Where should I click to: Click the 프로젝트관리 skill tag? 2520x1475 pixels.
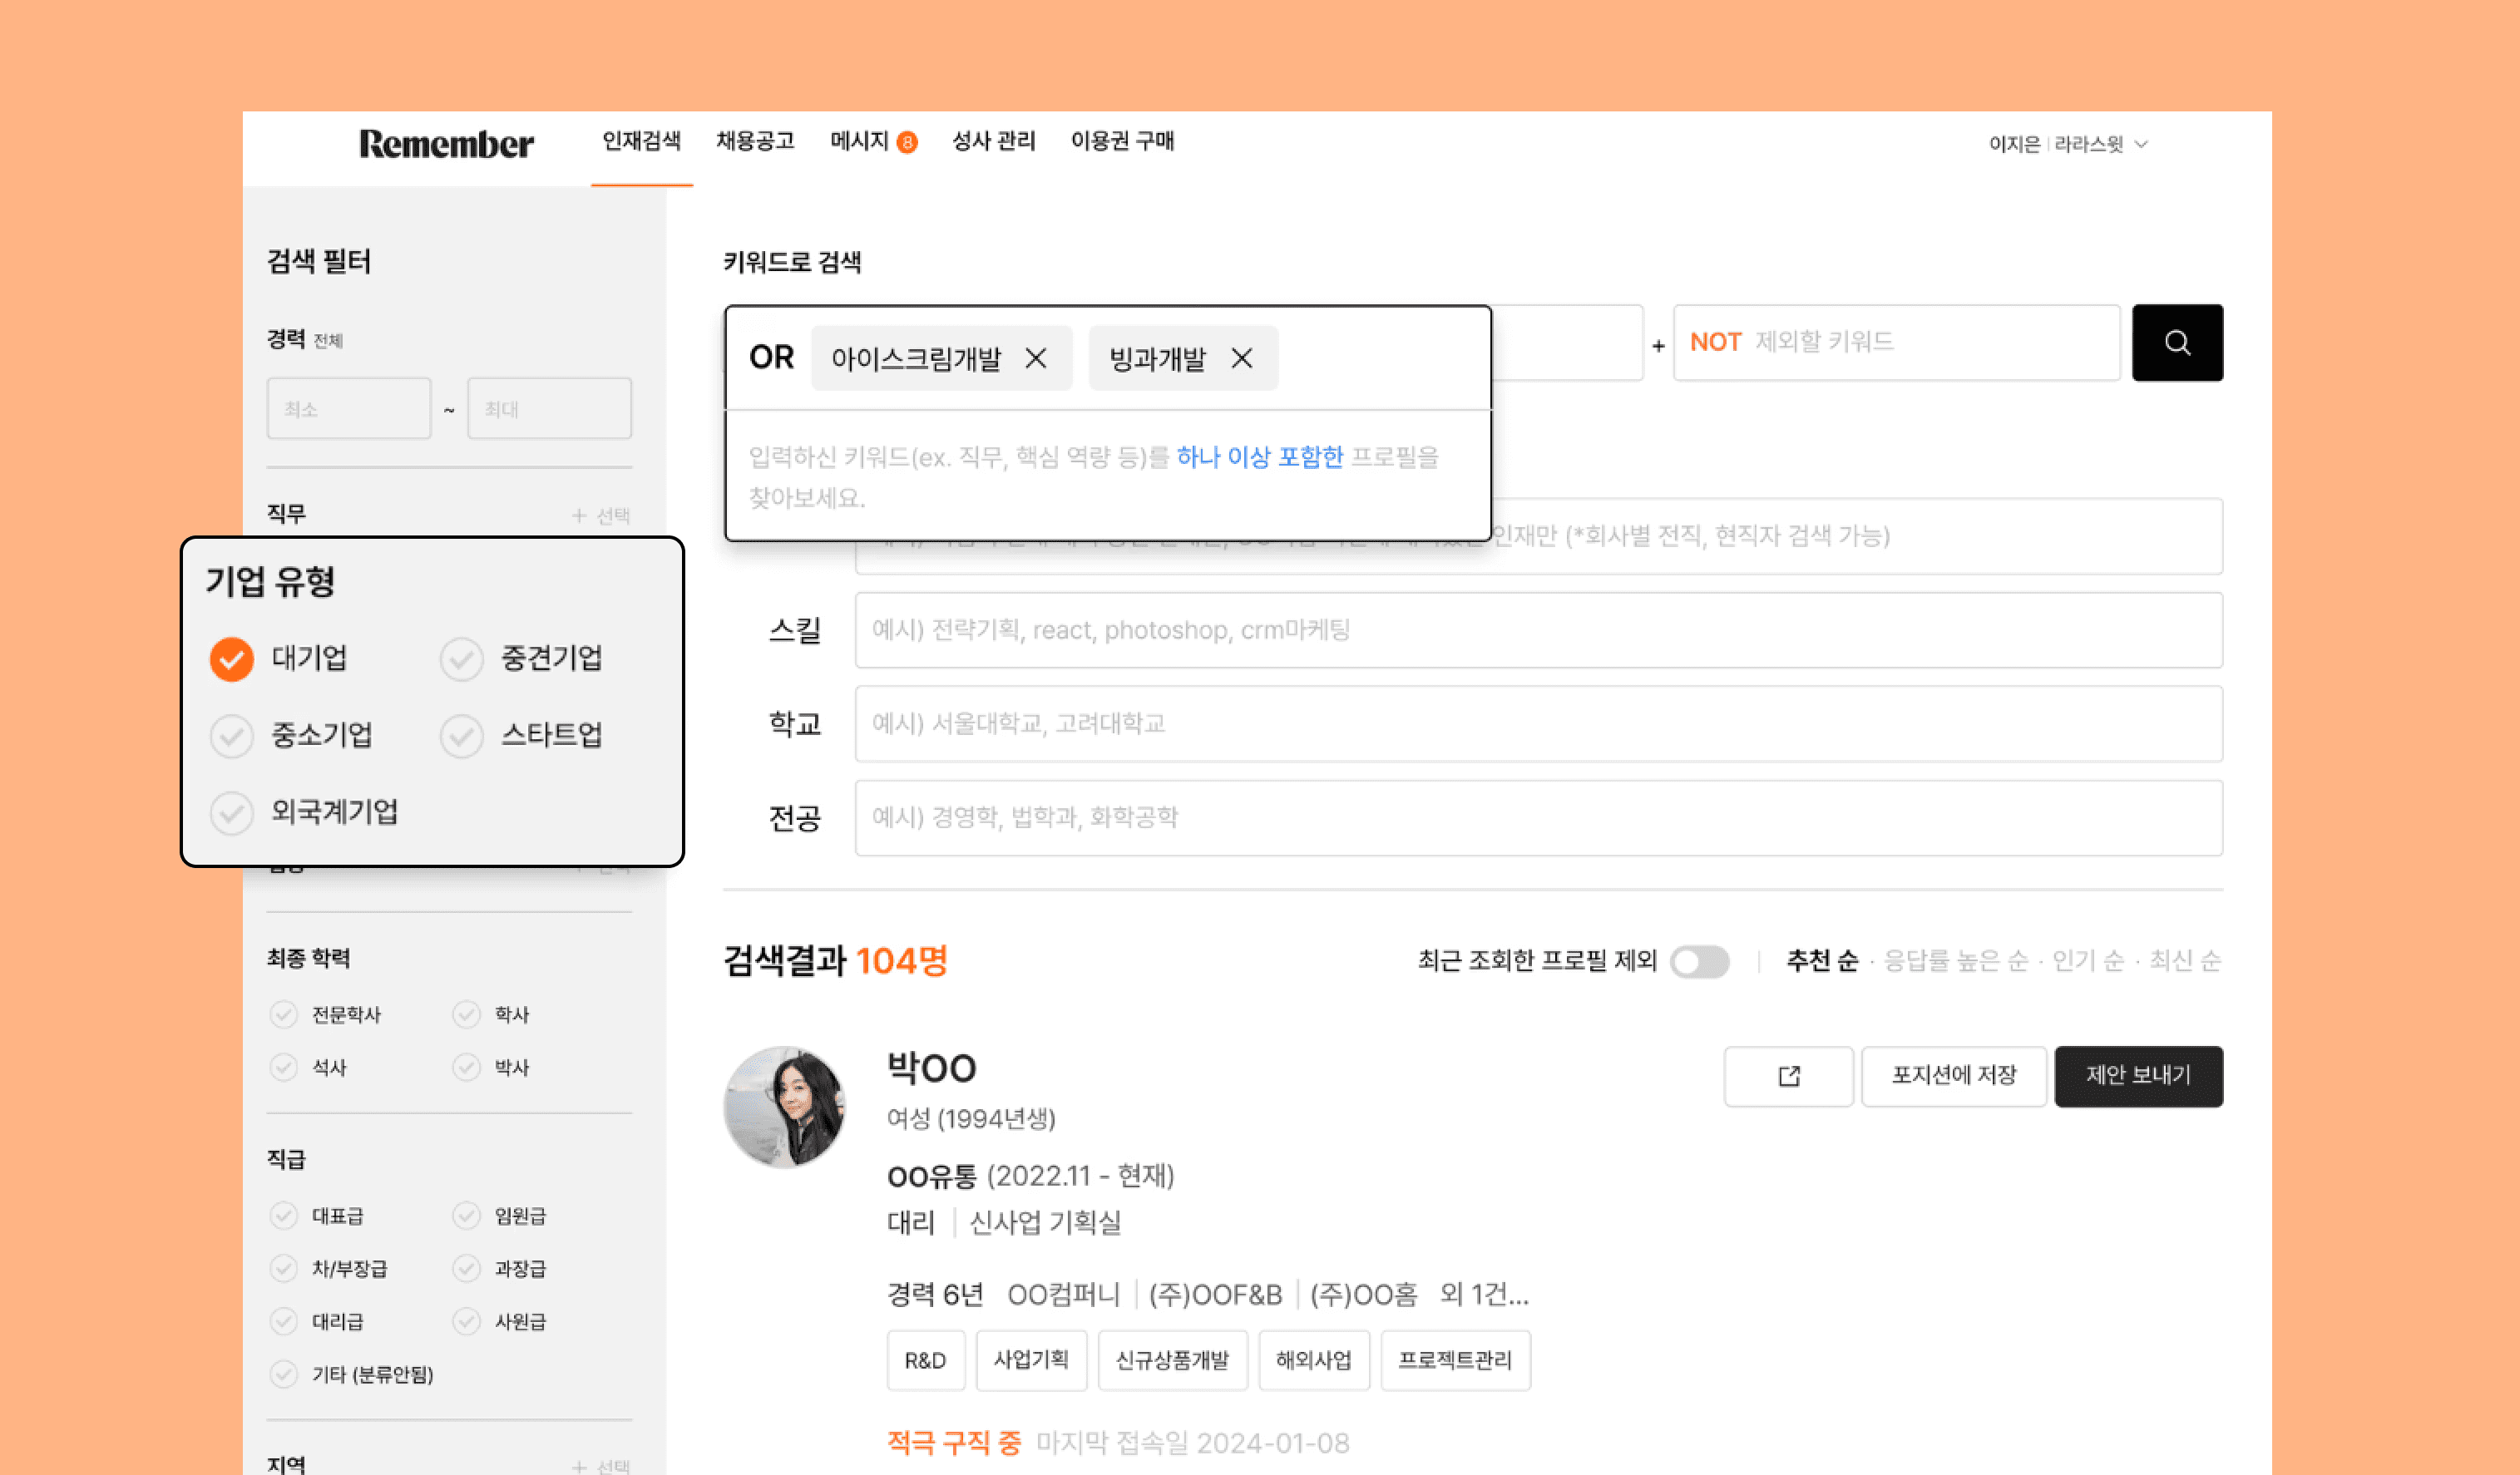(1455, 1360)
